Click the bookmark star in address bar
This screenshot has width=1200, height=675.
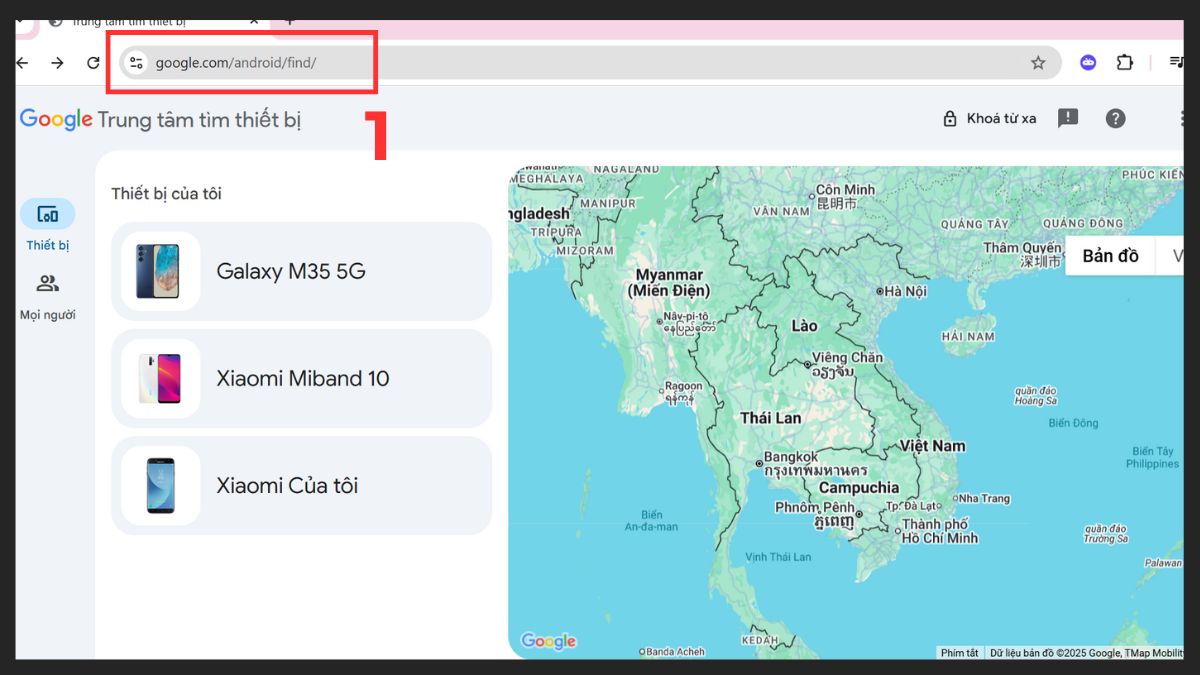[x=1038, y=62]
